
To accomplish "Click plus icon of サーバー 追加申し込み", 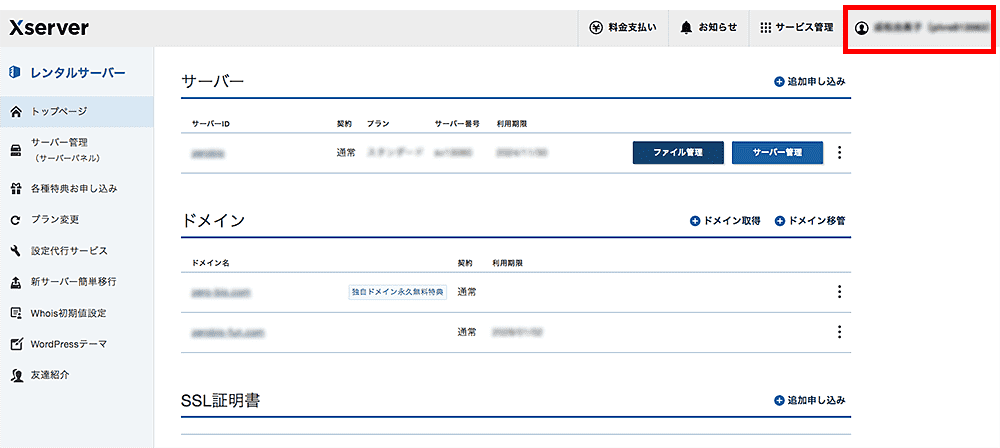I will 779,82.
